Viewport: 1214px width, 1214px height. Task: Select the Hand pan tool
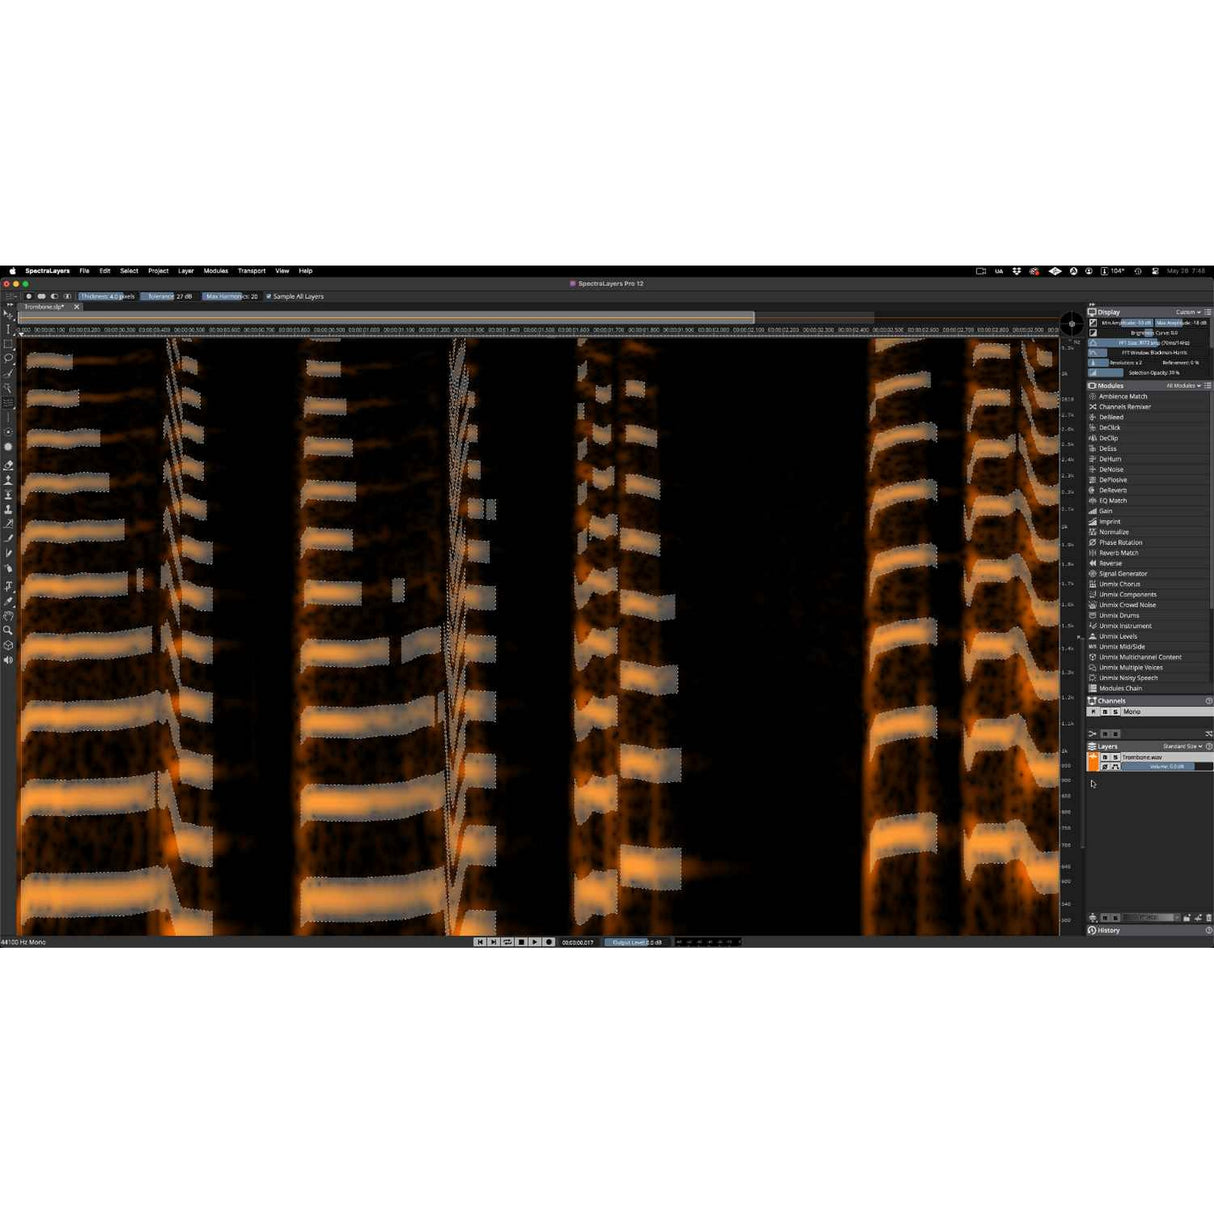coord(8,616)
